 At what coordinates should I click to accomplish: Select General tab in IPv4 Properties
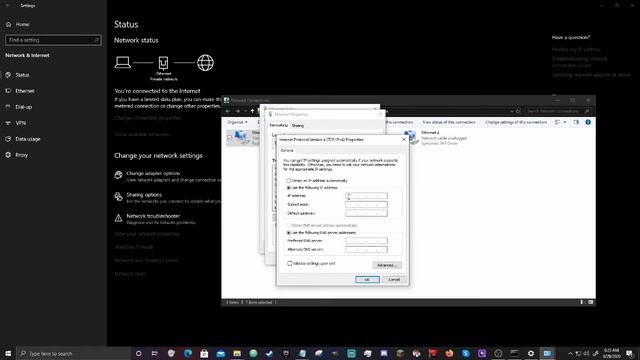click(x=287, y=151)
